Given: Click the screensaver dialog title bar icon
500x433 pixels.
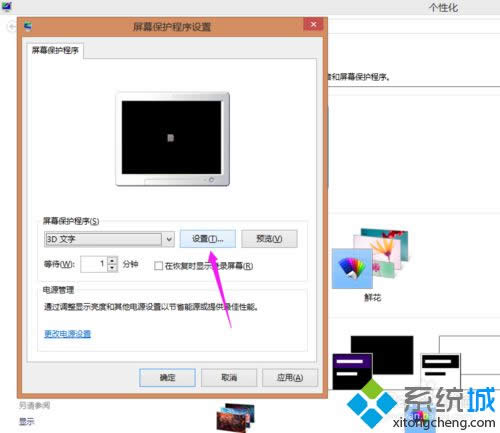Looking at the screenshot, I should coord(28,26).
